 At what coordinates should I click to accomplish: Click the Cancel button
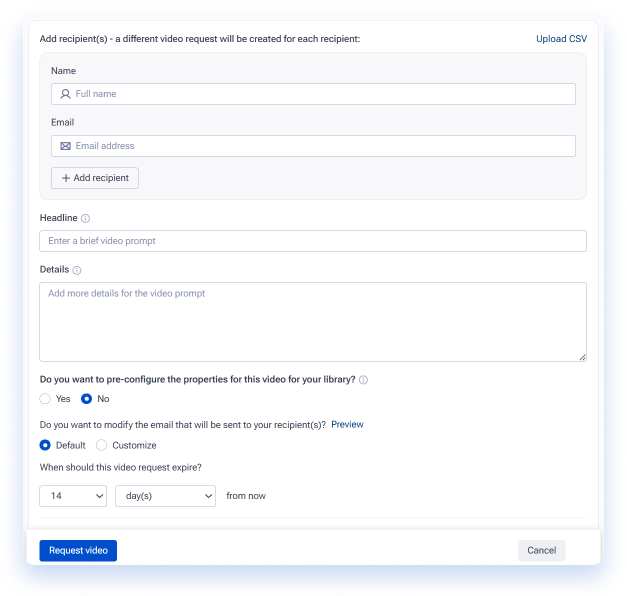coord(541,551)
